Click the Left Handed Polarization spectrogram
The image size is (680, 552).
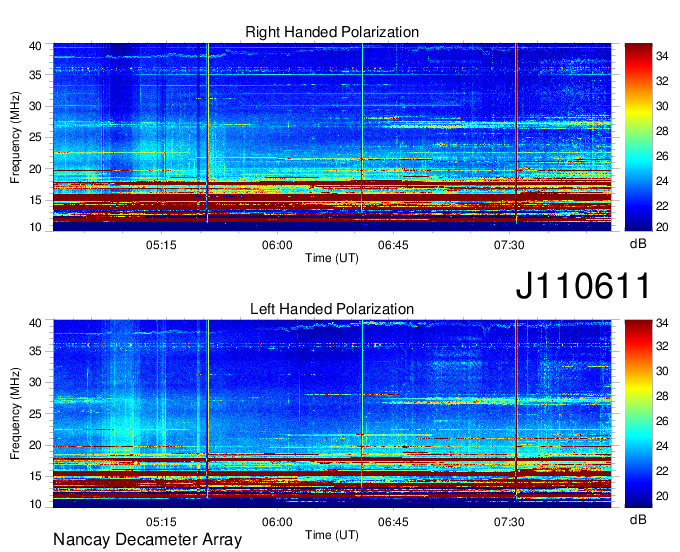point(332,414)
